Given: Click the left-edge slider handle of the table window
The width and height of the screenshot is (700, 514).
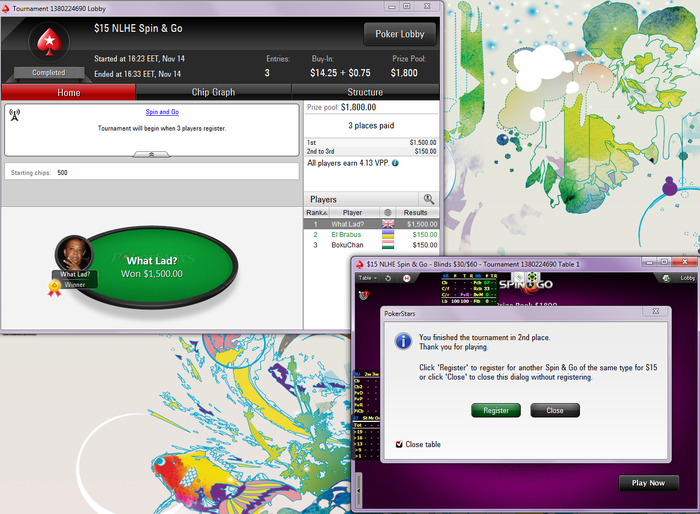Looking at the screenshot, I should coord(358,489).
